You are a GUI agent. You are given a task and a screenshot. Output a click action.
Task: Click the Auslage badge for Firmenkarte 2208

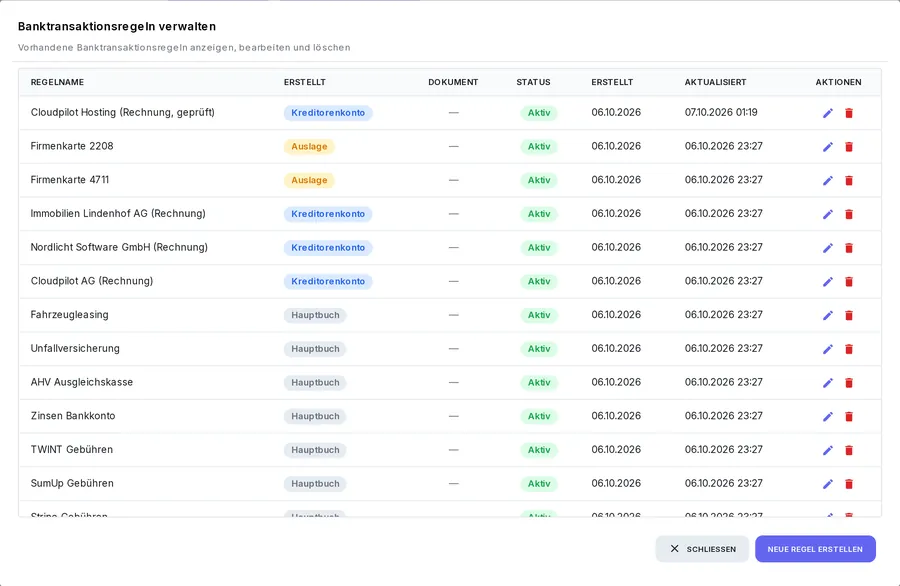(309, 146)
